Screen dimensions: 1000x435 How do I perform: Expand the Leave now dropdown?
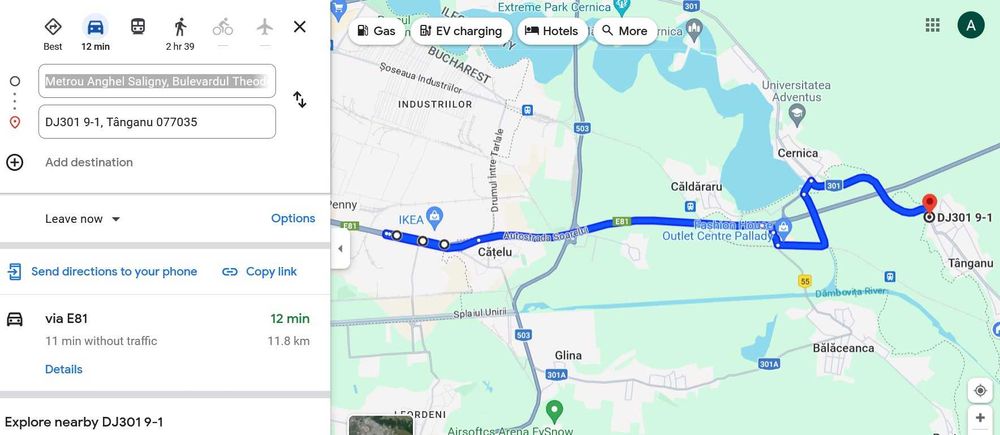pyautogui.click(x=83, y=219)
